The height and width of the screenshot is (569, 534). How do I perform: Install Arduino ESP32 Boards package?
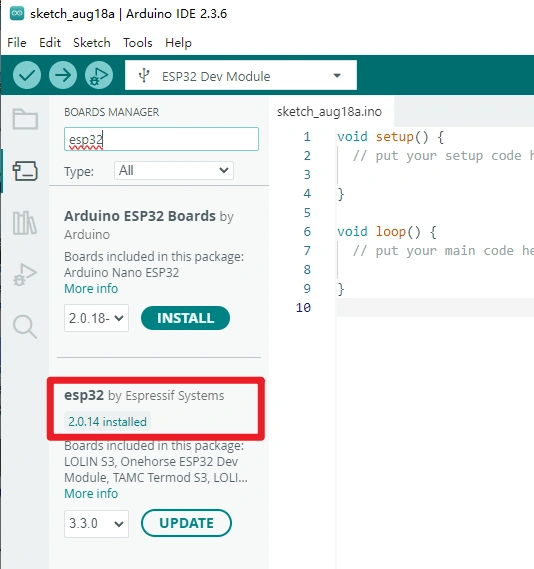pos(185,318)
